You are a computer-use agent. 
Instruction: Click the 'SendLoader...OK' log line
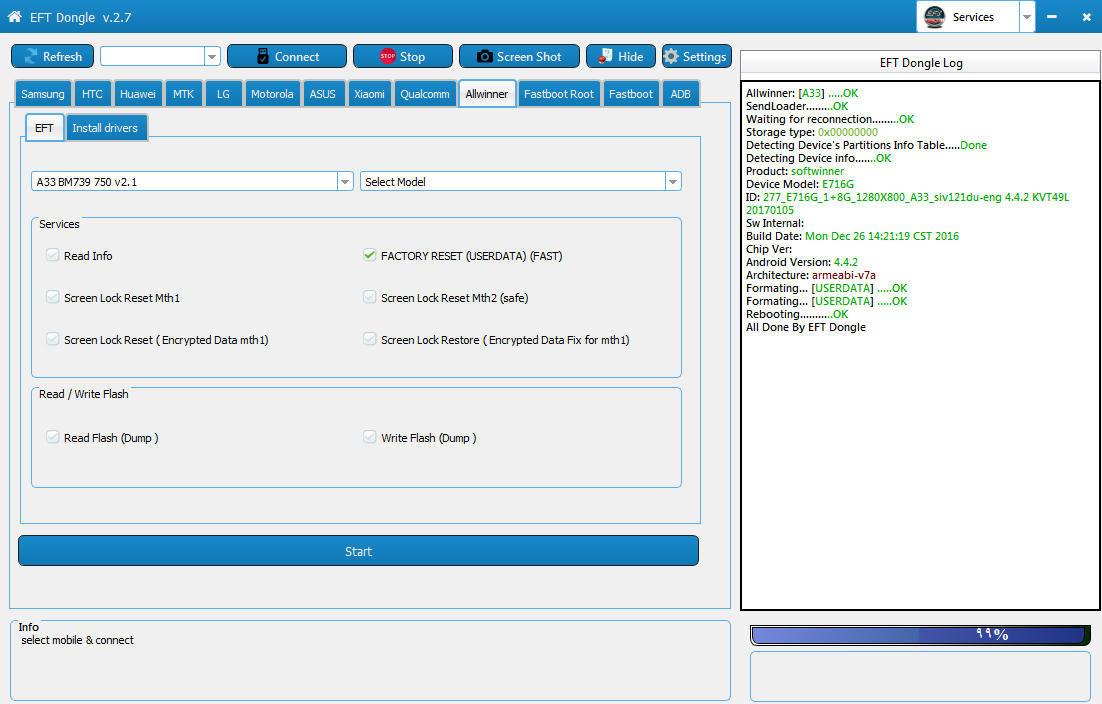(x=797, y=106)
